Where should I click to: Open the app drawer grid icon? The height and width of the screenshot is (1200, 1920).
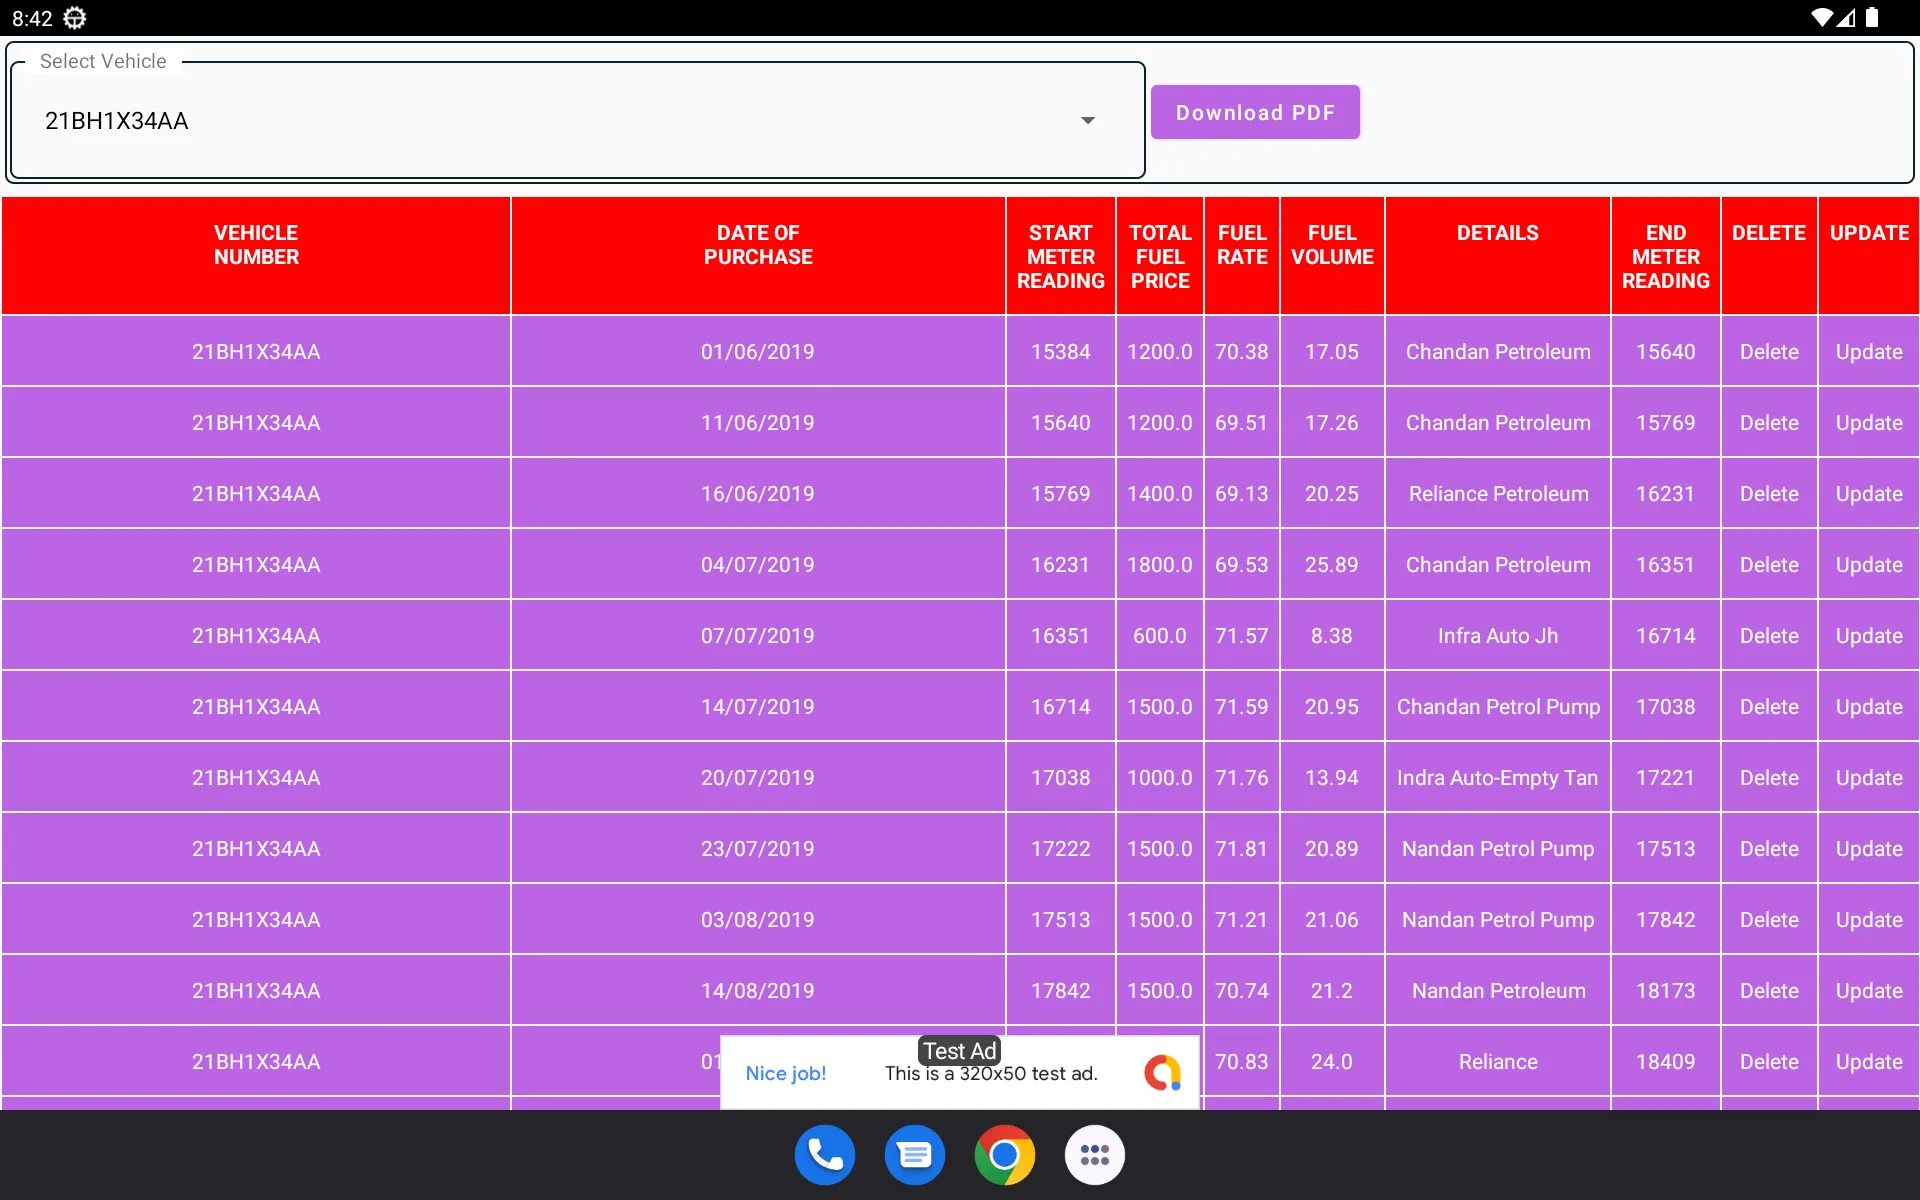[x=1094, y=1155]
